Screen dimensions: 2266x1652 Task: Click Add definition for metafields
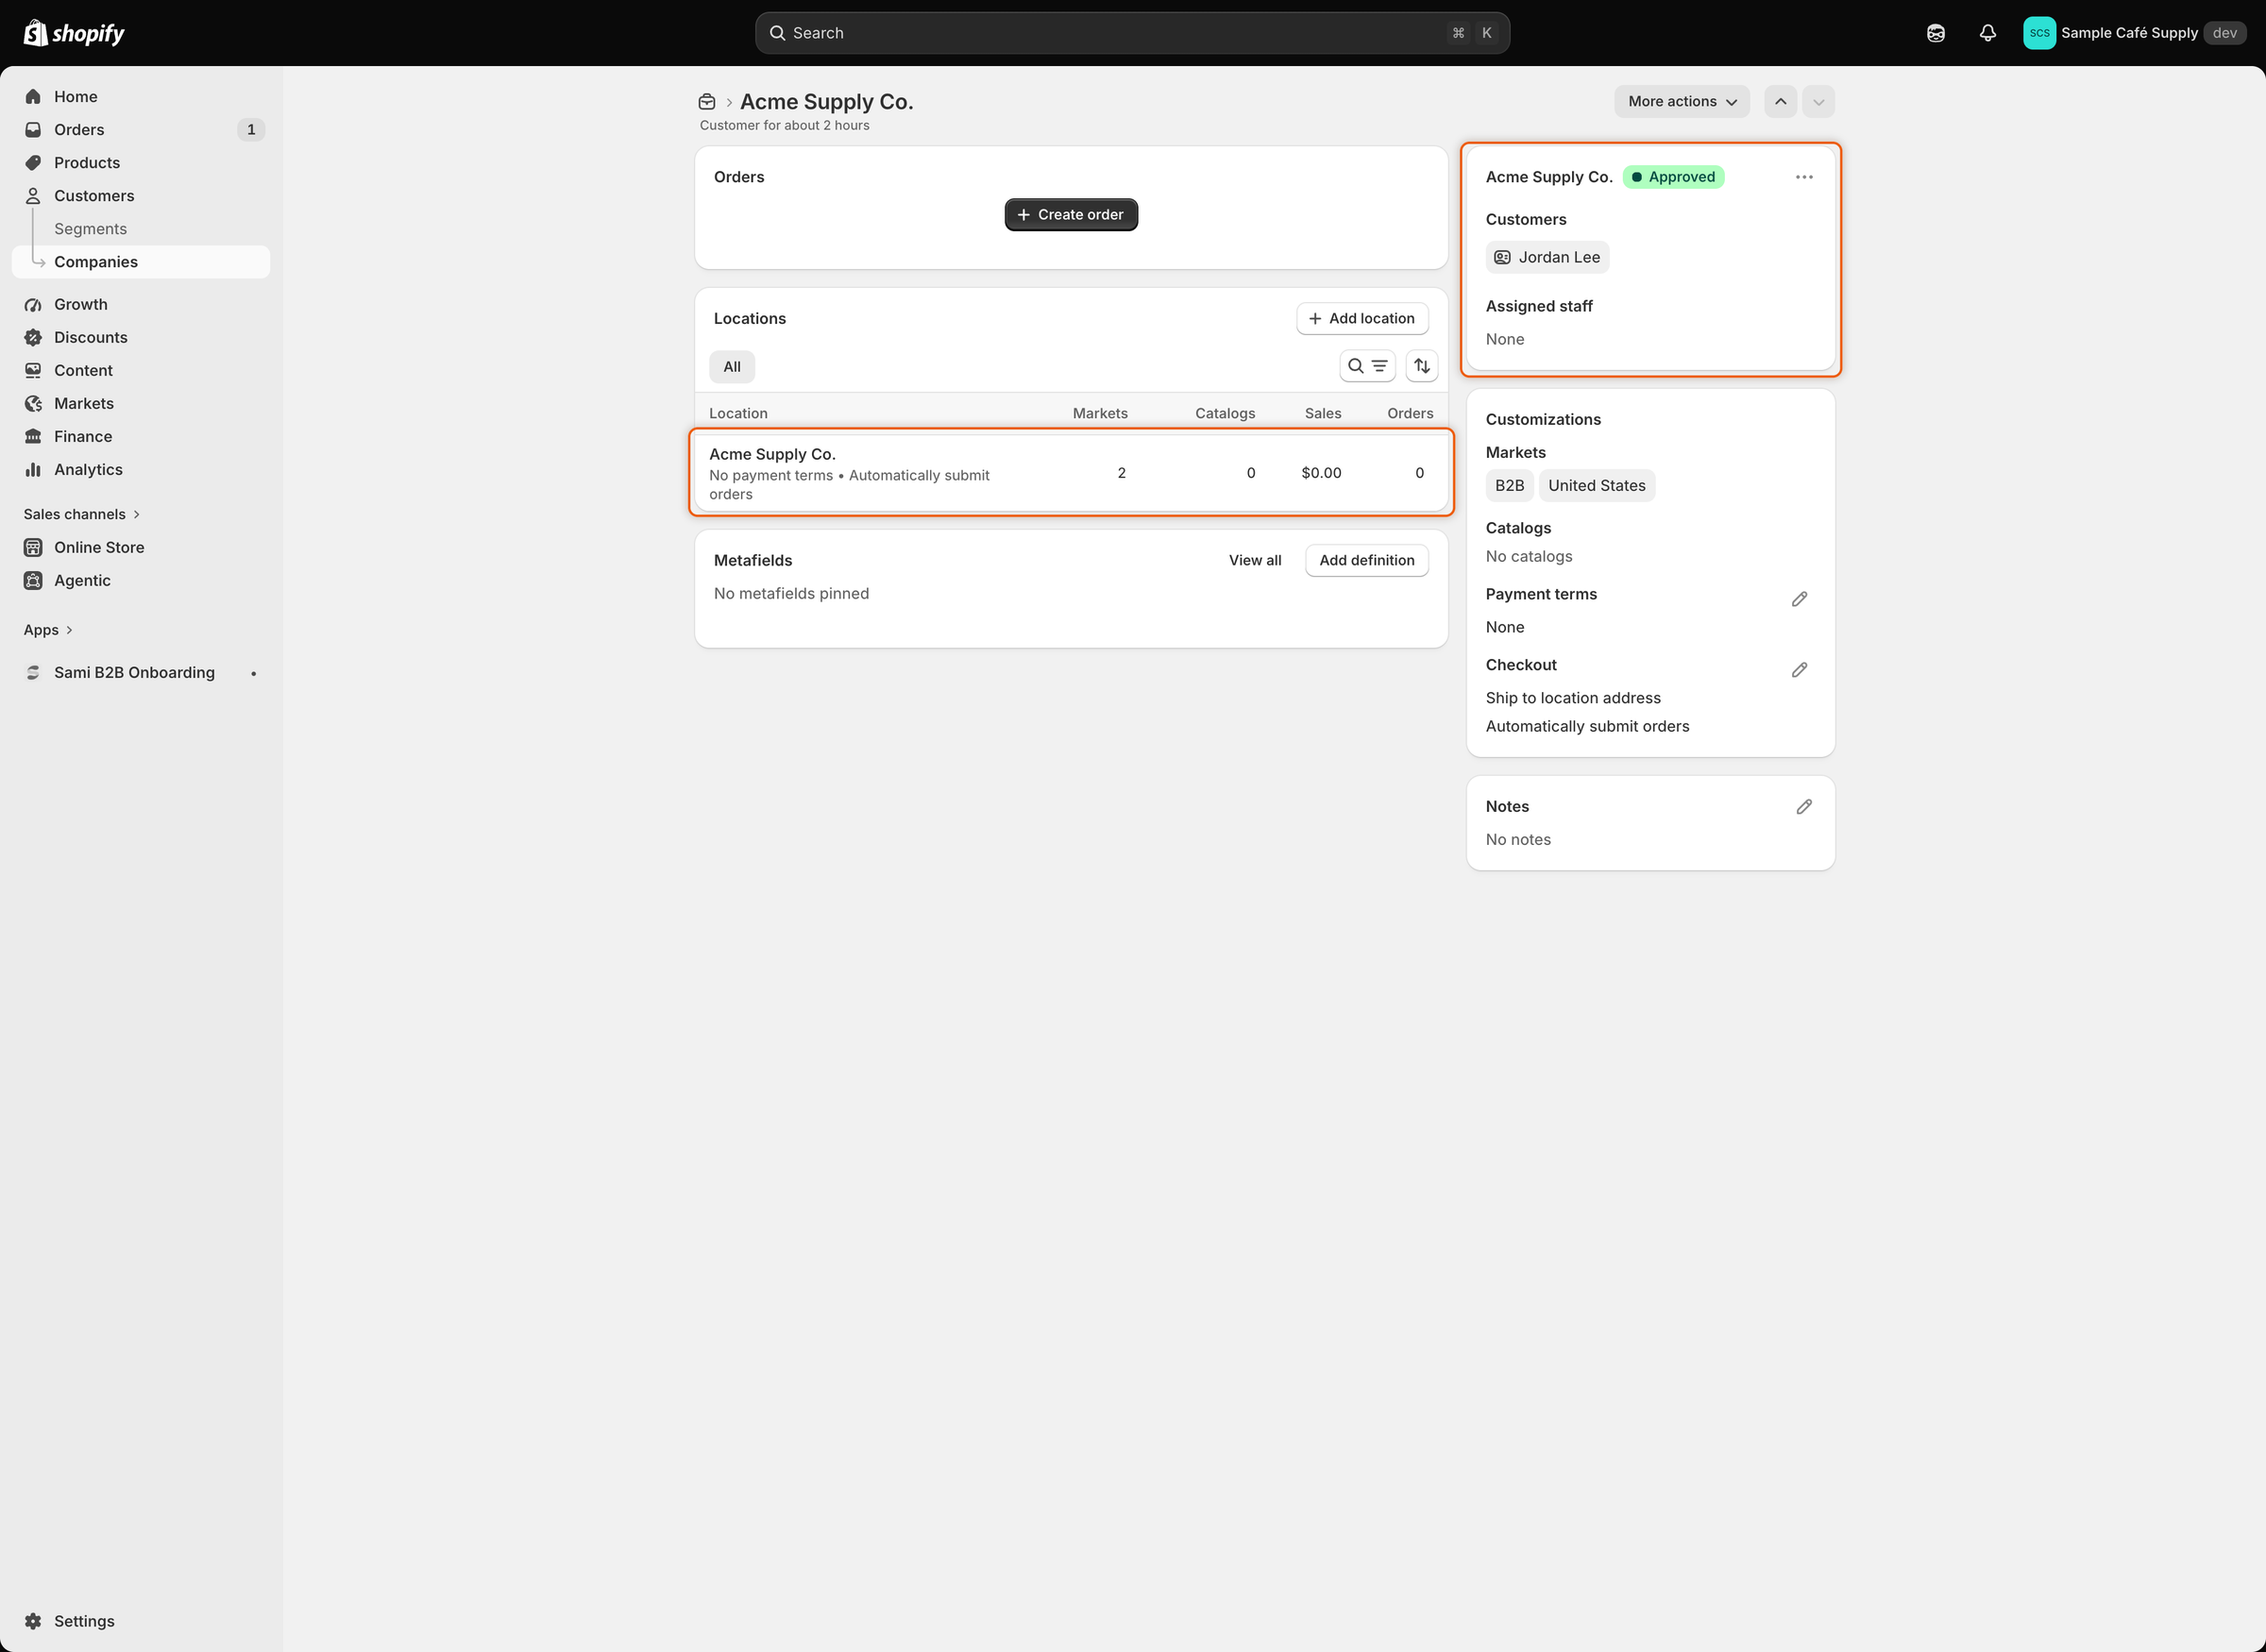(x=1367, y=561)
